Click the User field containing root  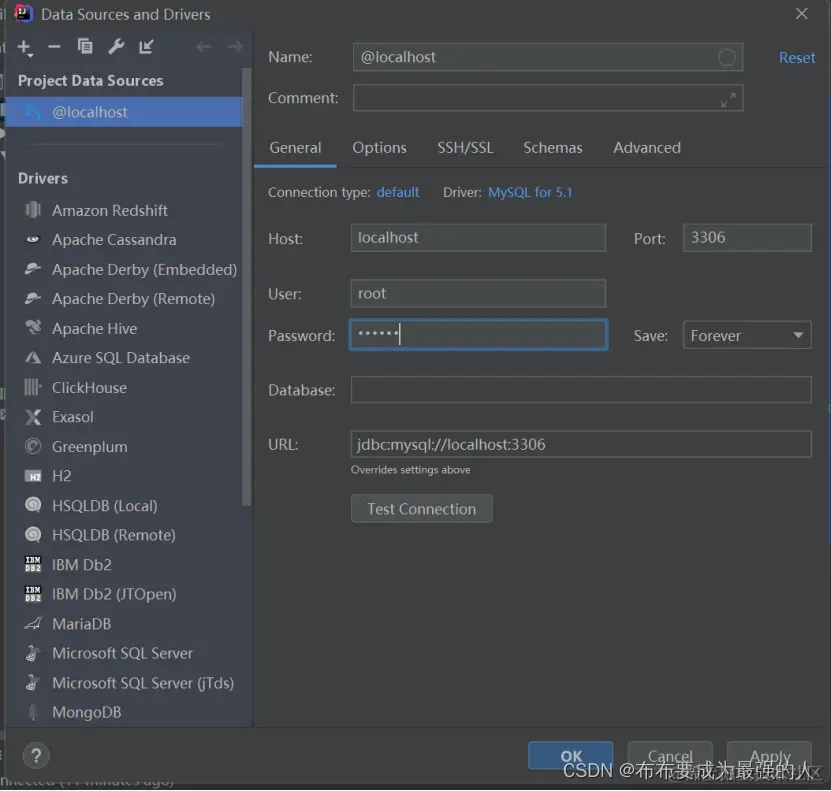(x=478, y=294)
